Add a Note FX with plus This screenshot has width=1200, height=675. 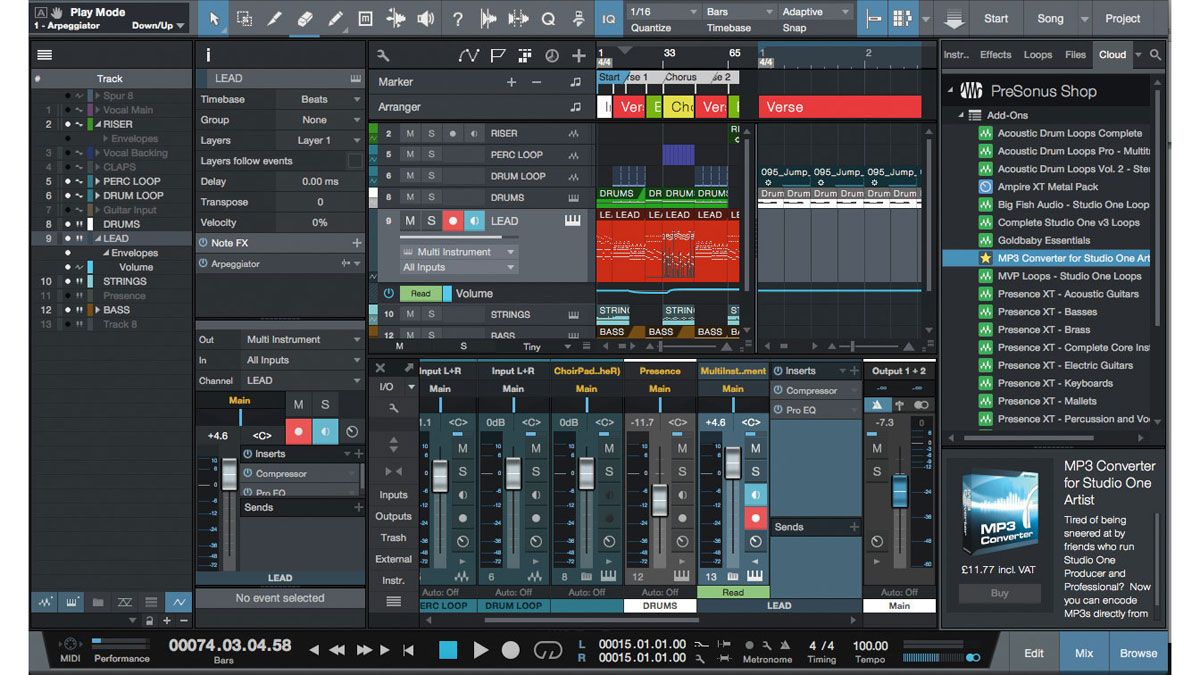tap(356, 243)
